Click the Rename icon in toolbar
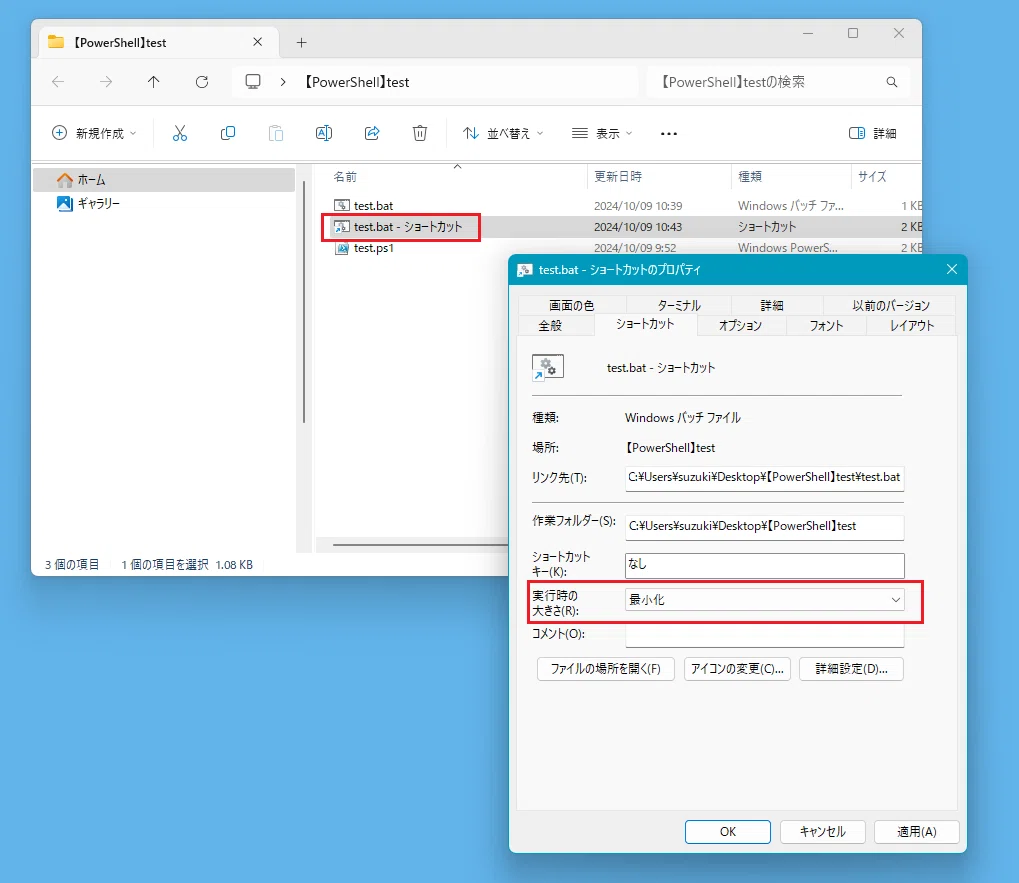Image resolution: width=1019 pixels, height=883 pixels. tap(324, 133)
